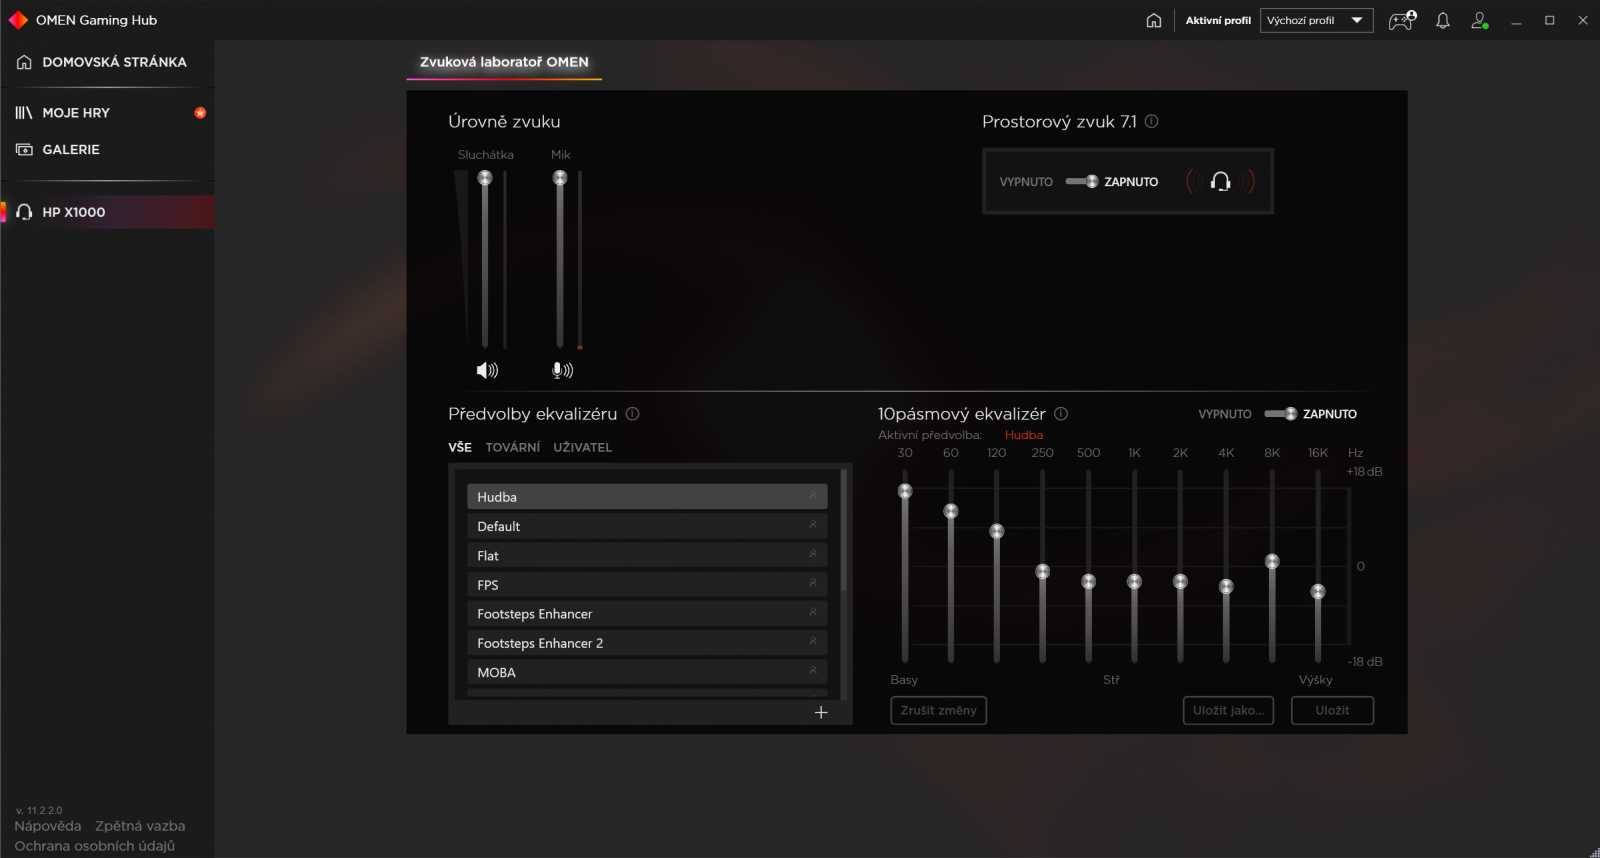1600x858 pixels.
Task: Click the pin icon on FPS preset
Action: tap(812, 583)
